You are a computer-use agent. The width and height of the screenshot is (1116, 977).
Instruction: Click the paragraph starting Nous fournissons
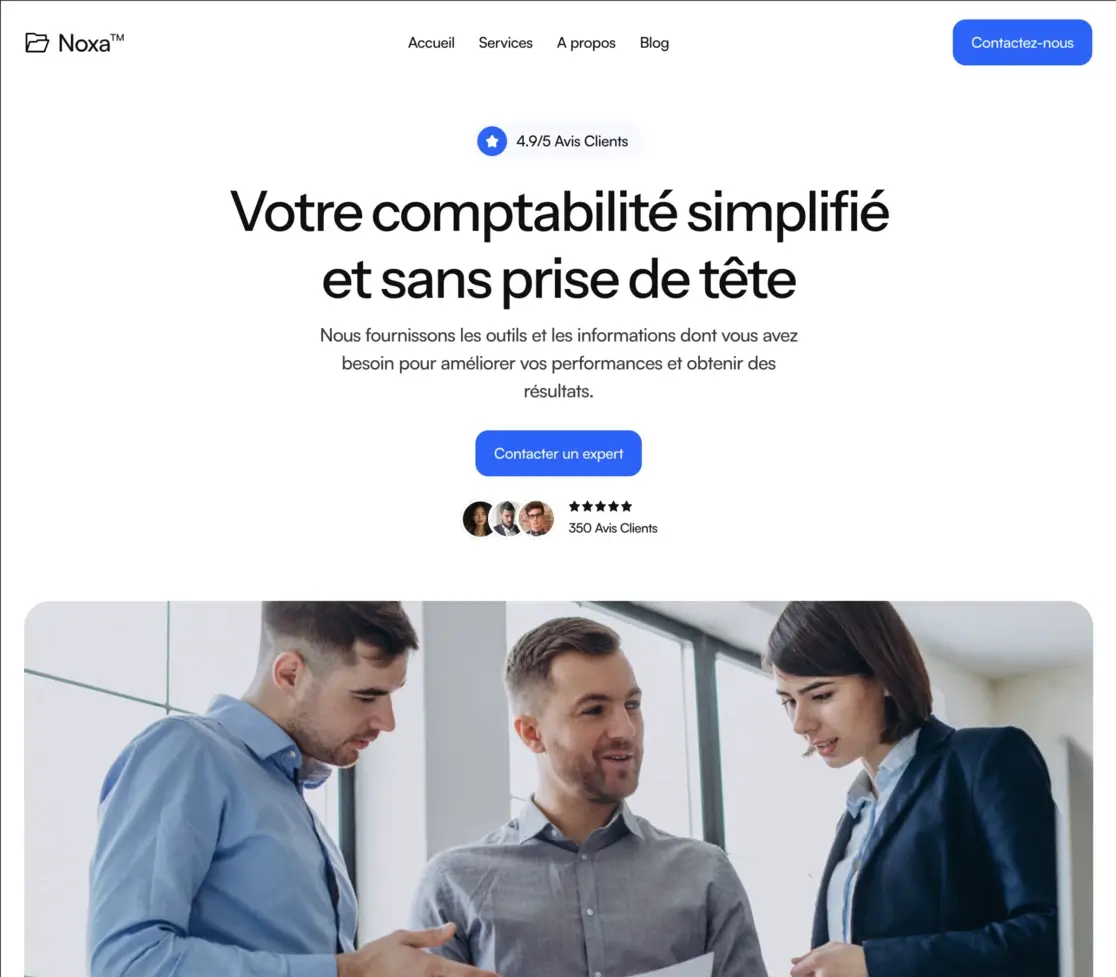[559, 363]
